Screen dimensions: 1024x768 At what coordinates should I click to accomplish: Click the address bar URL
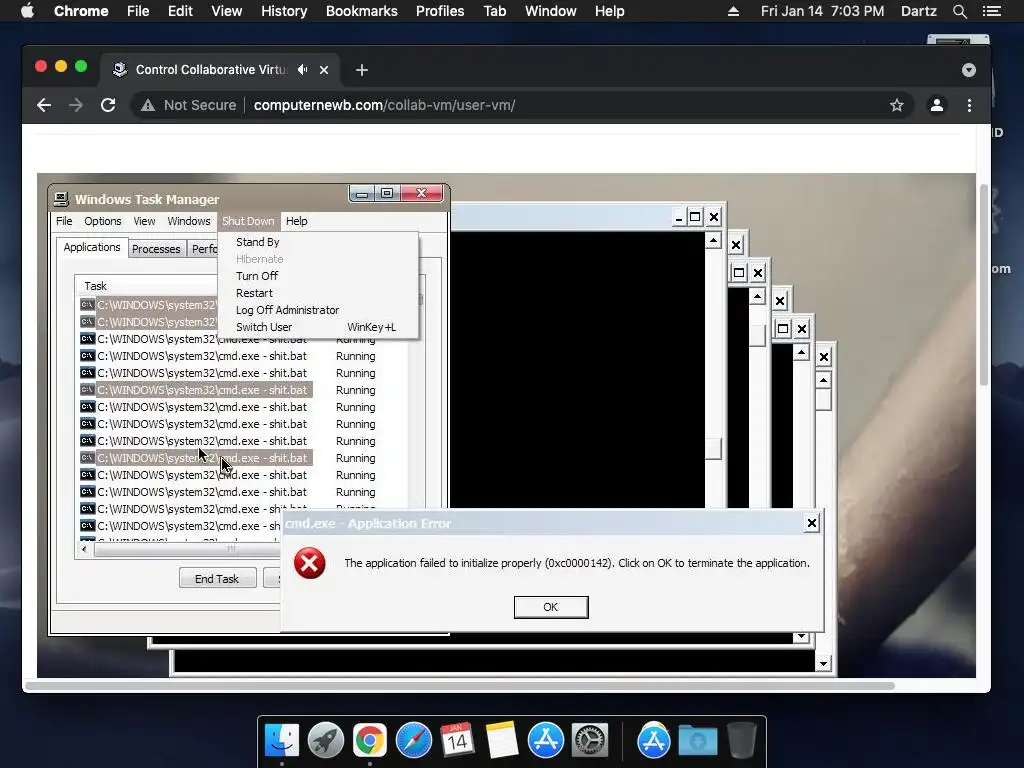(384, 105)
